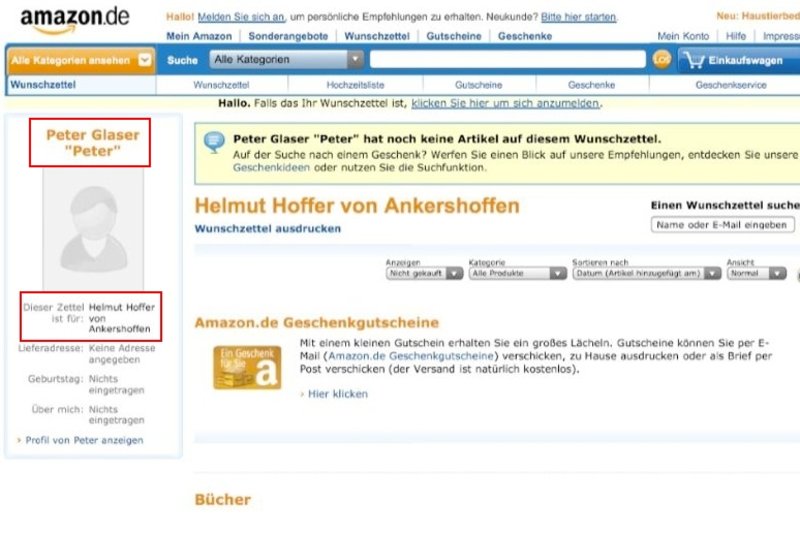Open the Alle Kategorien search dropdown
Screen dimensions: 800x534
(286, 60)
